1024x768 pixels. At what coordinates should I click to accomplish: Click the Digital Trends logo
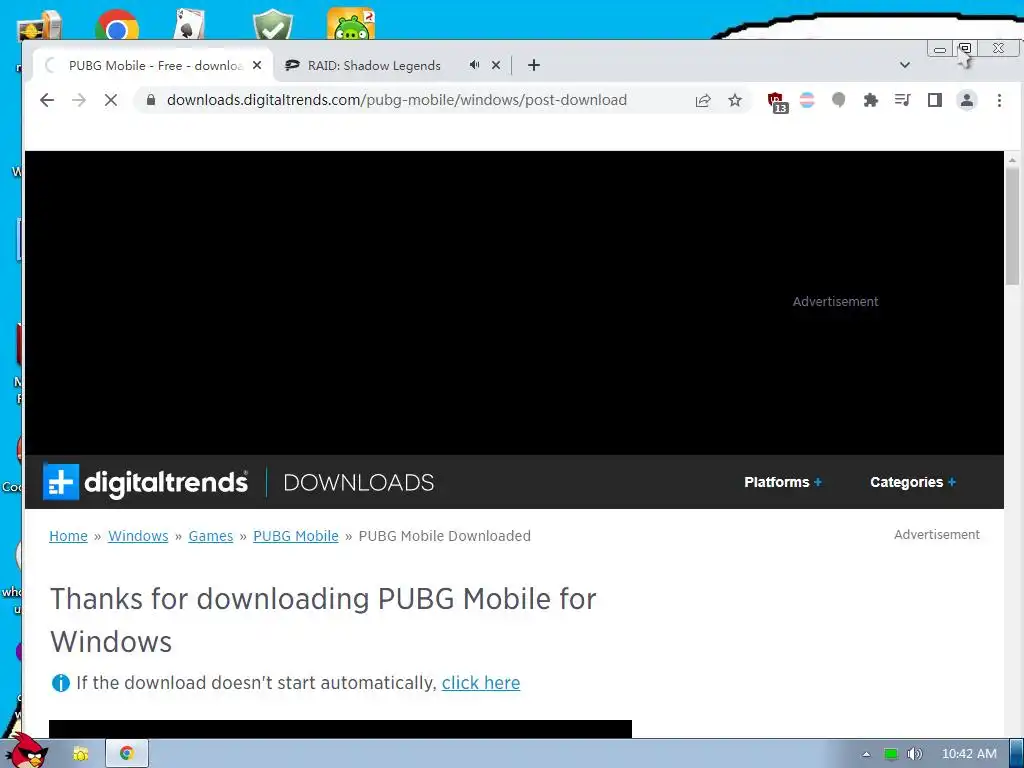(x=146, y=482)
